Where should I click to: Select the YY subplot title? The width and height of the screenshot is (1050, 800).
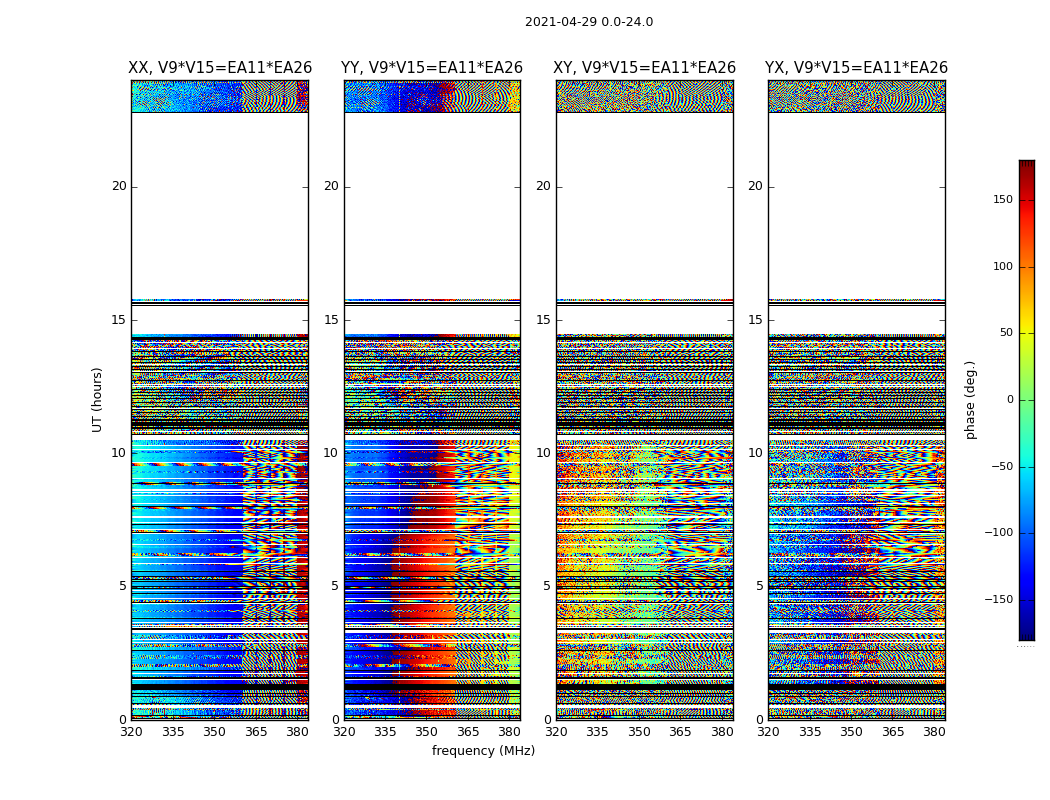pyautogui.click(x=432, y=68)
